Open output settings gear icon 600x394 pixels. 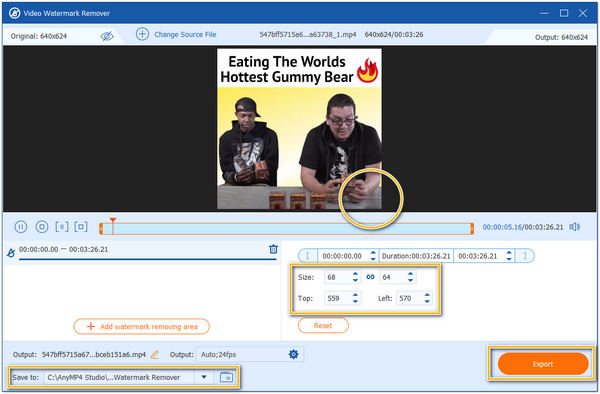[293, 354]
